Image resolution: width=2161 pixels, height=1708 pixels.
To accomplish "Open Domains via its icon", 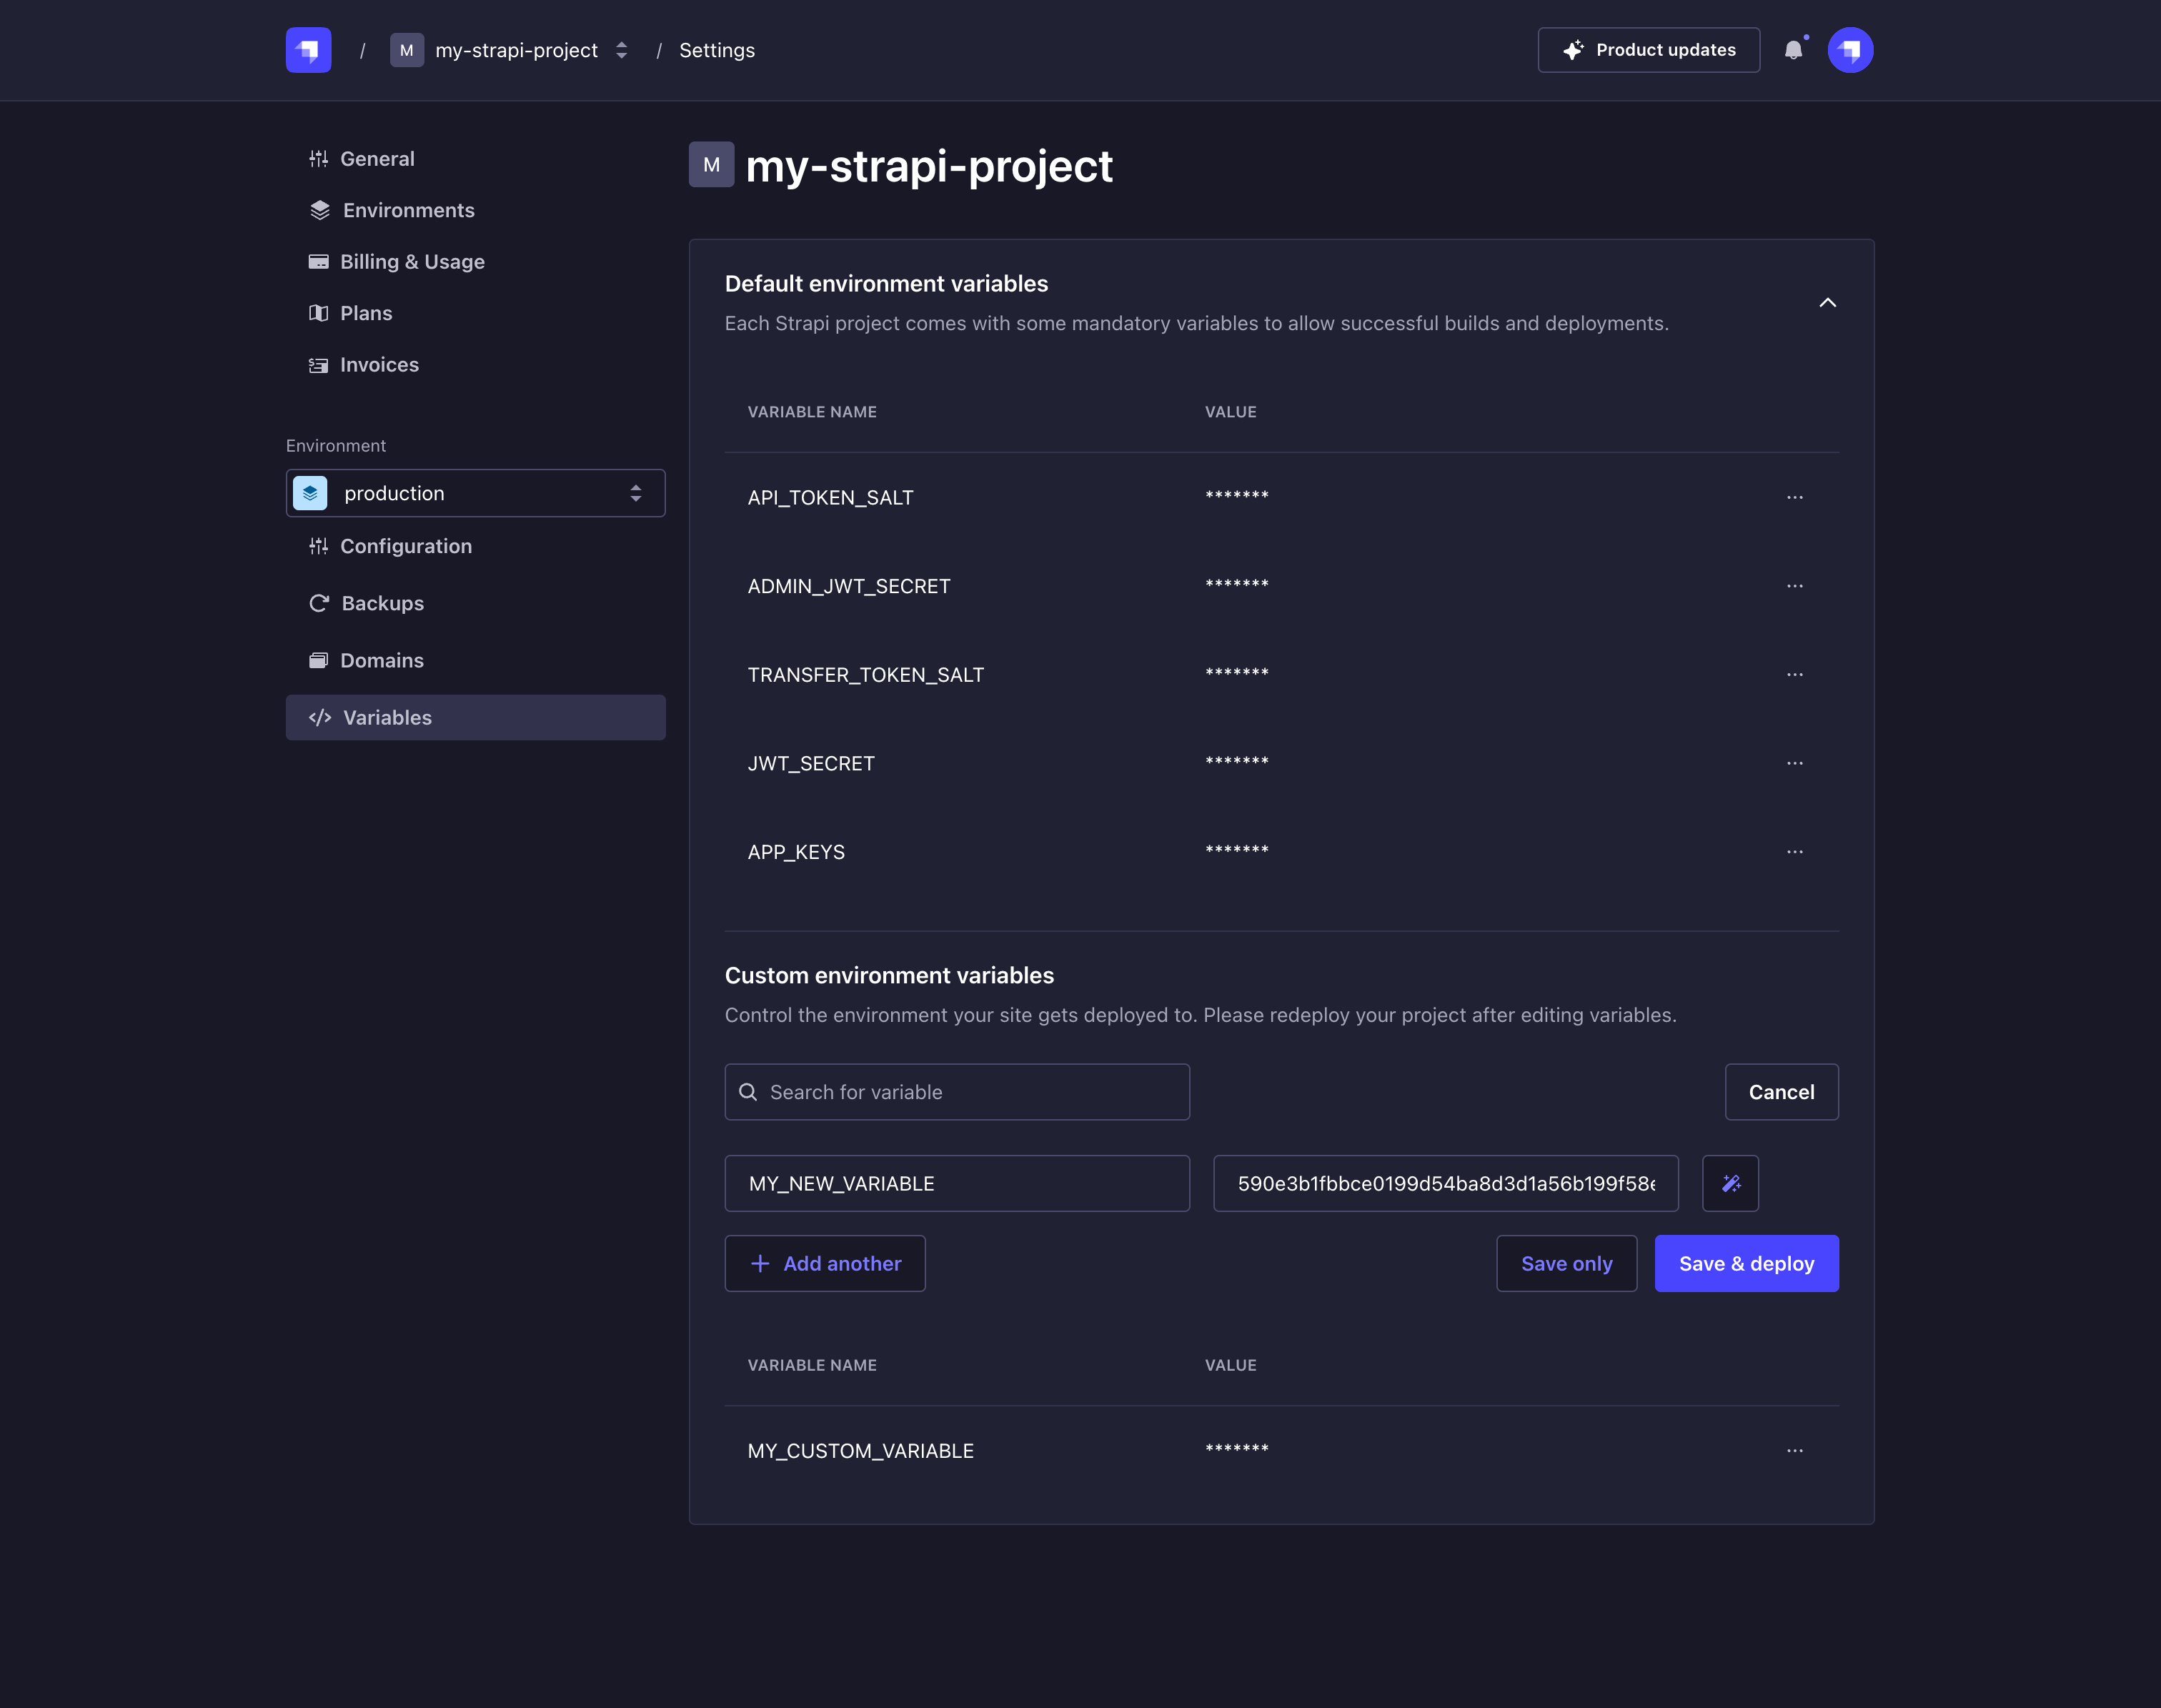I will coord(319,660).
